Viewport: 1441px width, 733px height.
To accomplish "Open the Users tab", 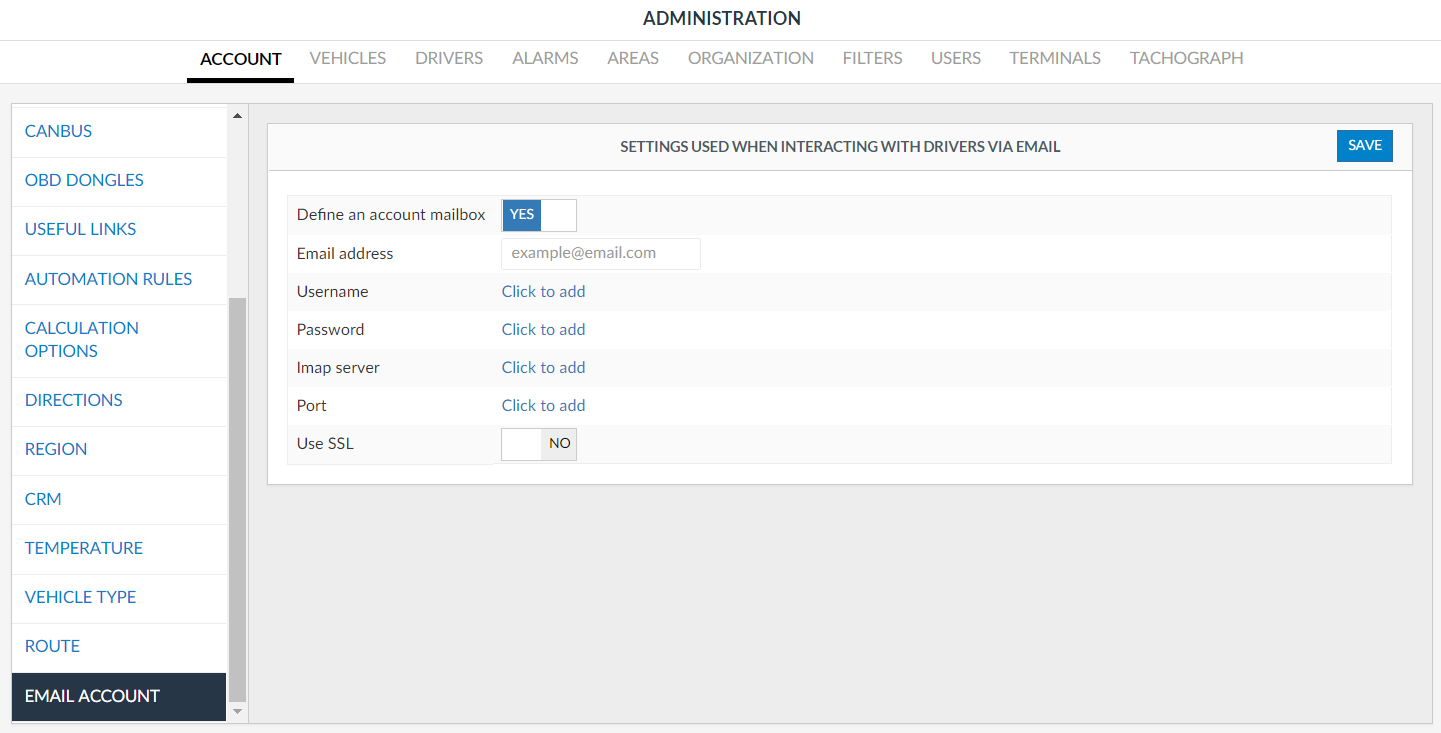I will pos(955,58).
